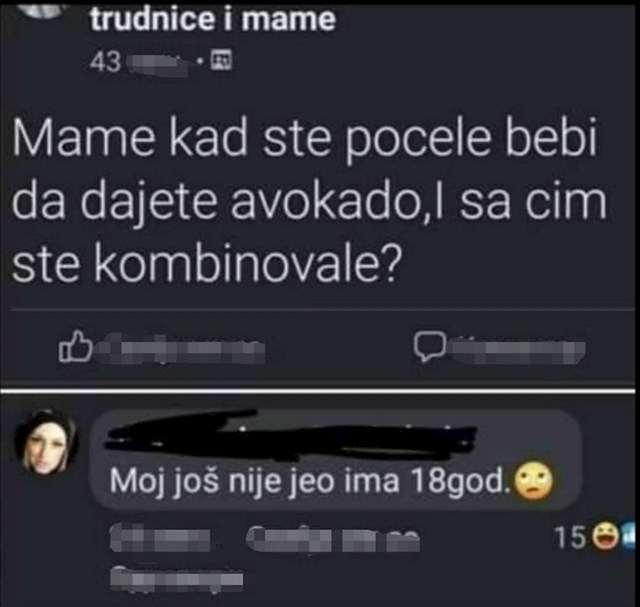Click the blue like reaction badge on the comment
This screenshot has height=607, width=640.
[628, 536]
